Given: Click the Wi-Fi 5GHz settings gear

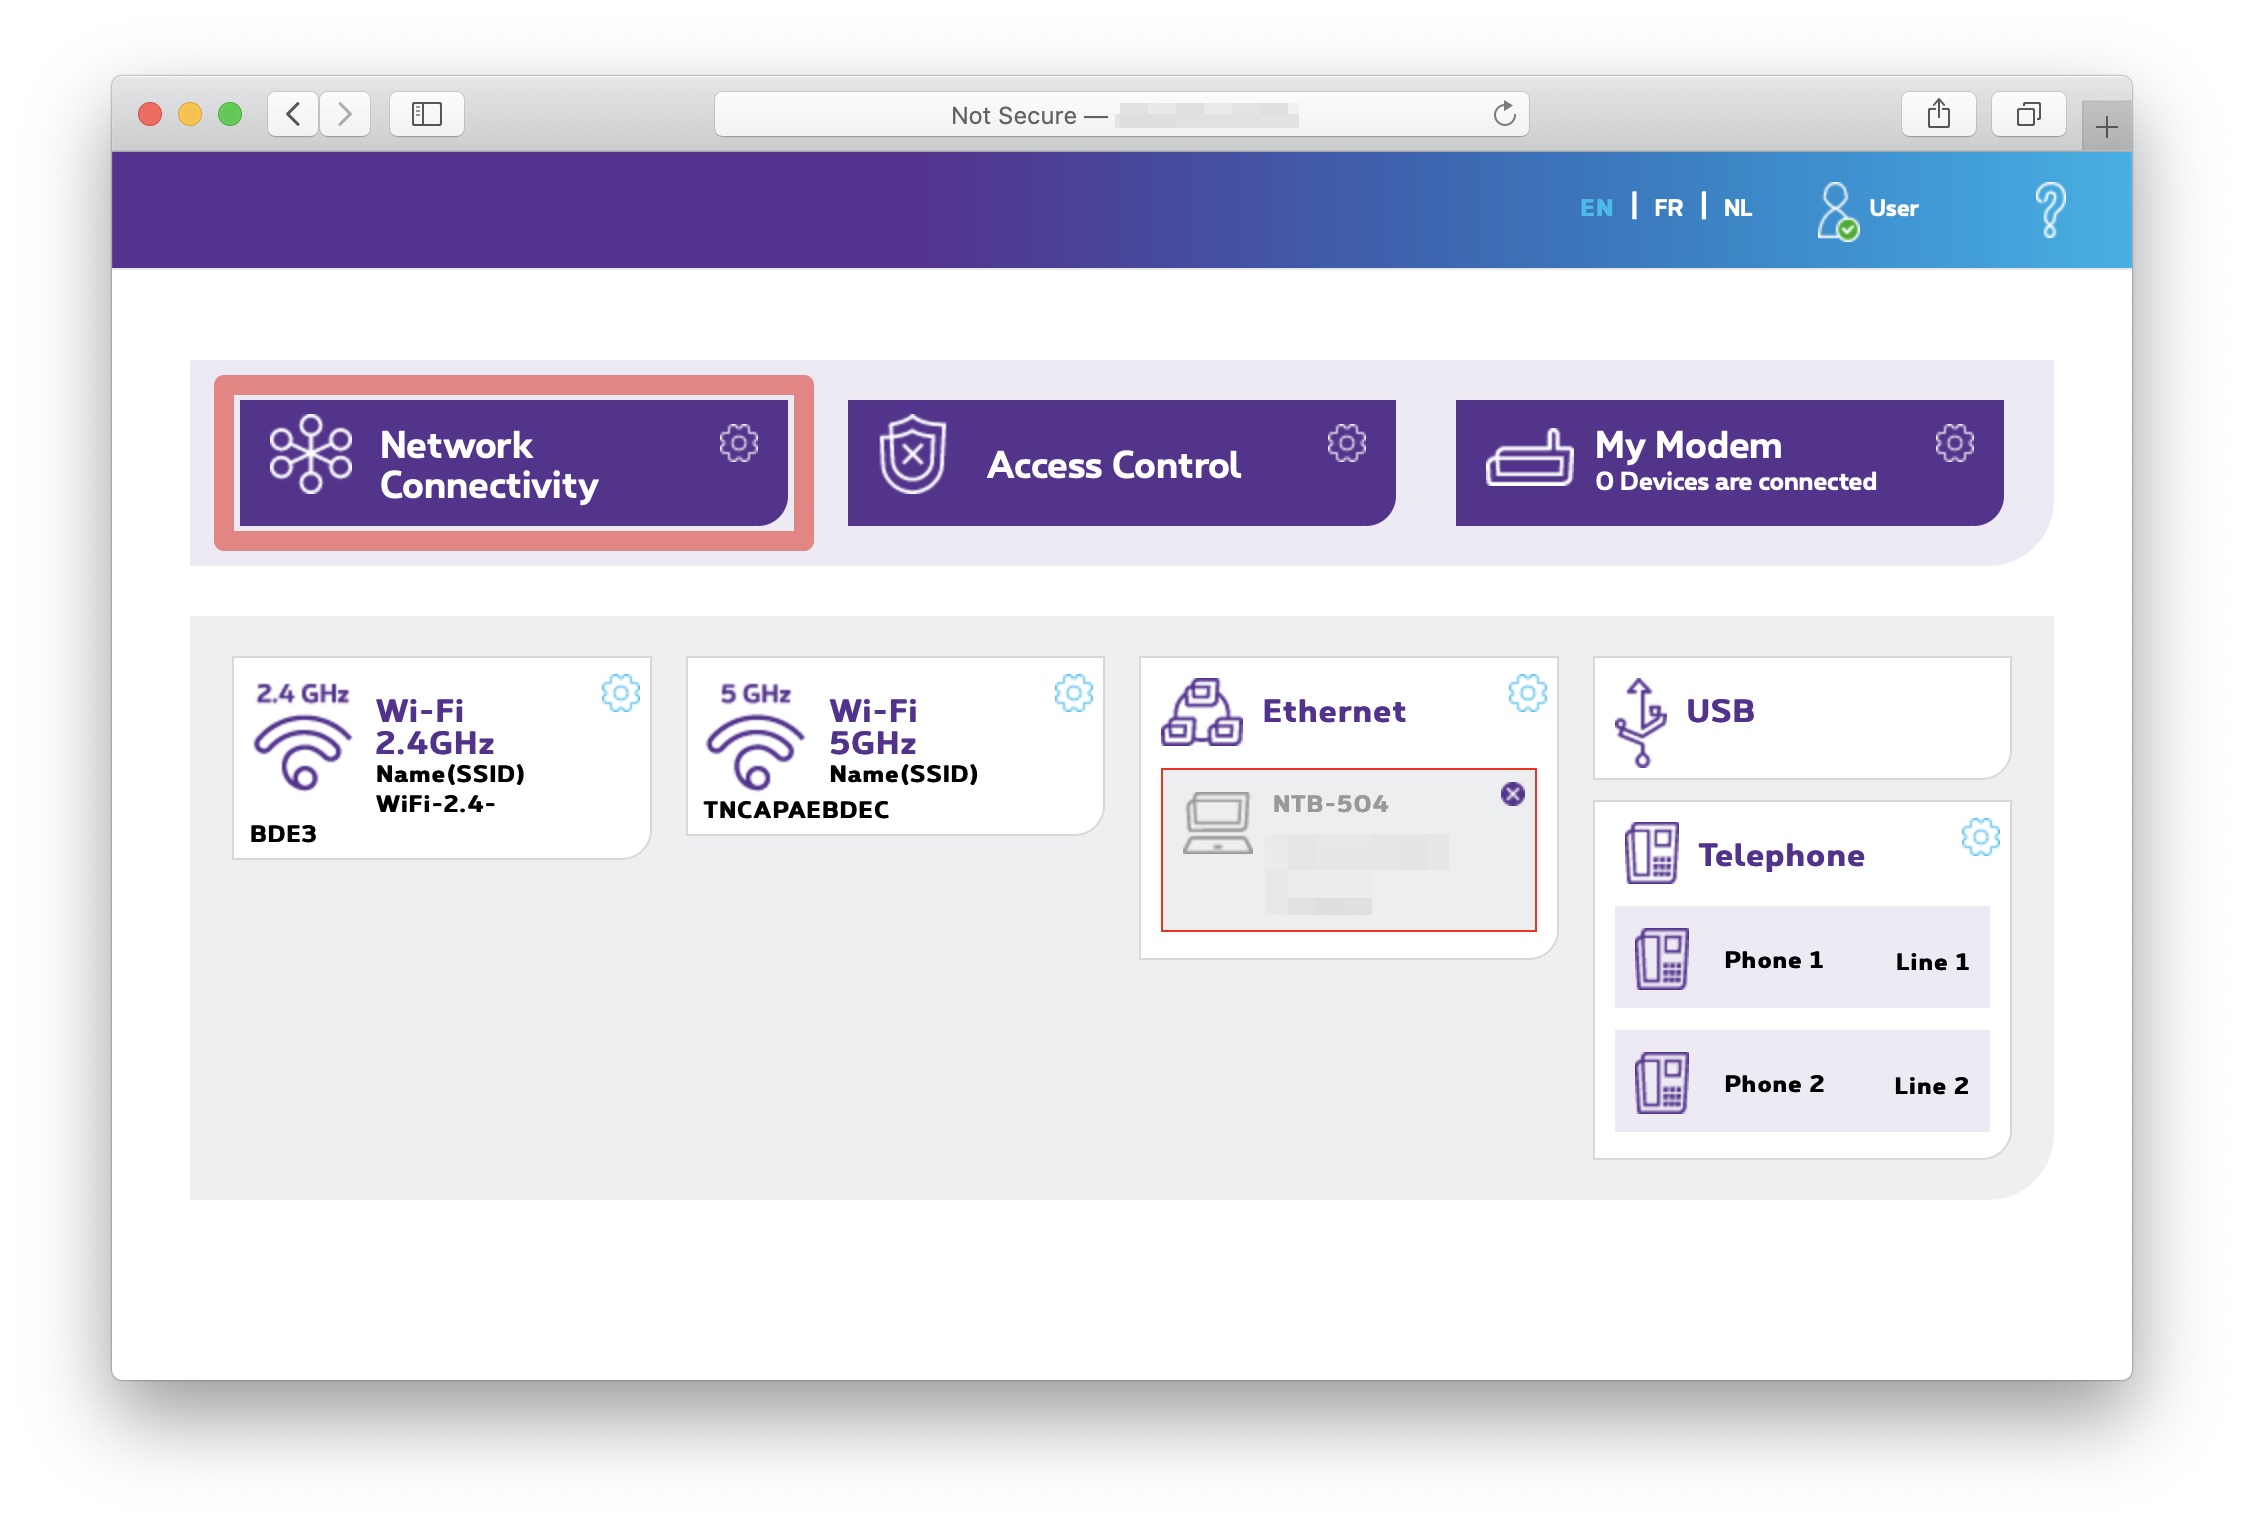Looking at the screenshot, I should coord(1074,692).
